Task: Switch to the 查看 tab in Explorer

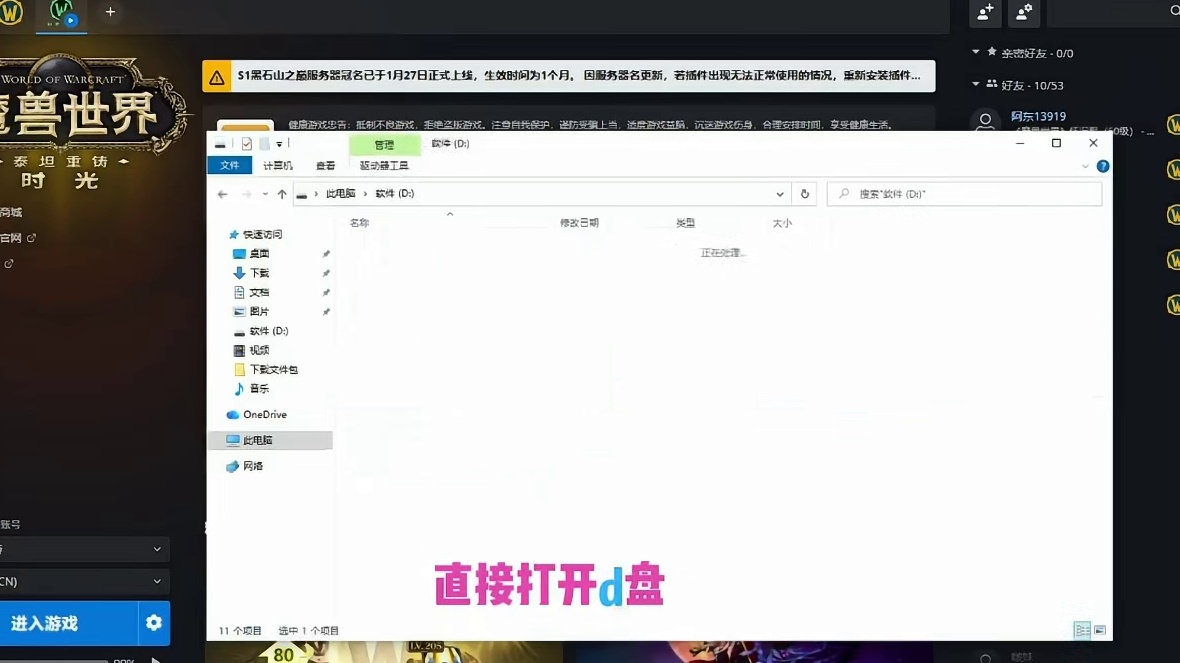Action: coord(325,165)
